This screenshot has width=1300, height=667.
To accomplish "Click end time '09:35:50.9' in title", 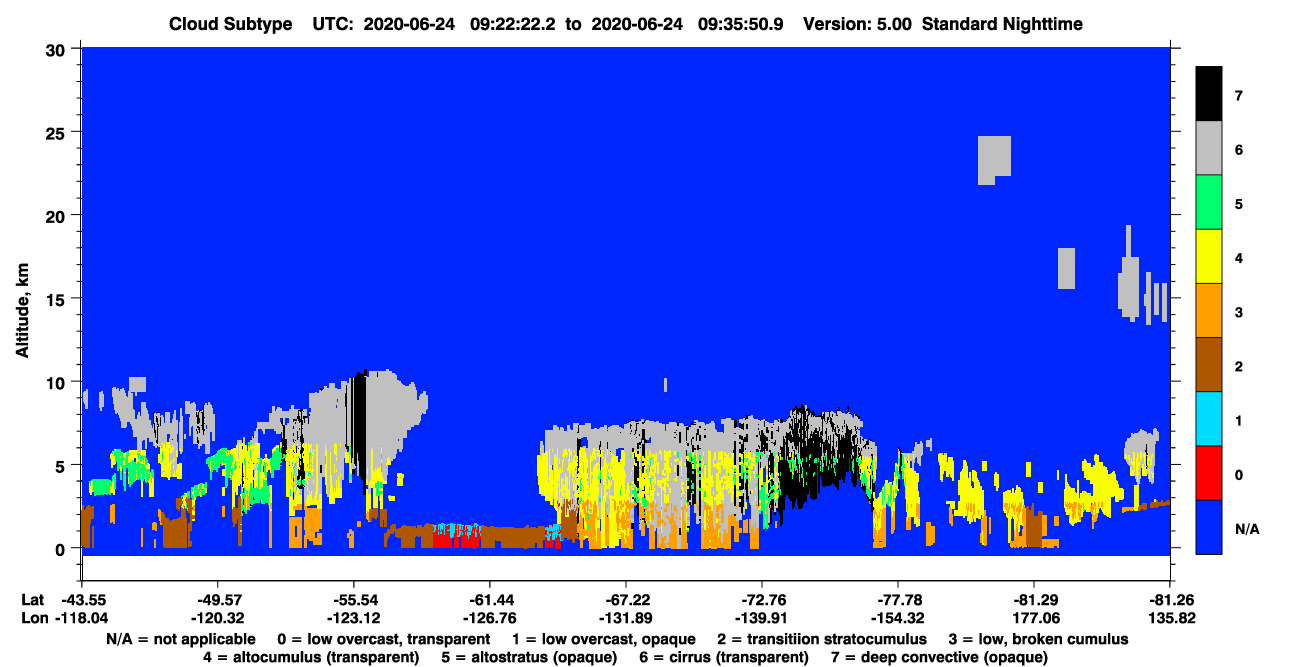I will (739, 24).
